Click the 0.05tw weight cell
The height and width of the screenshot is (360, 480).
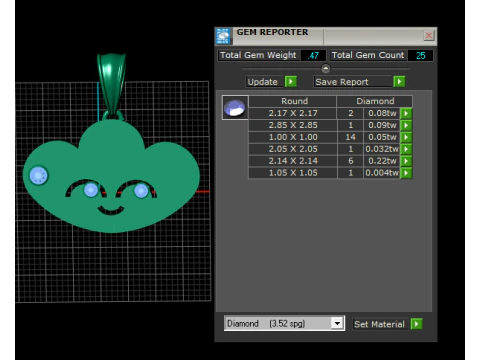pos(382,137)
